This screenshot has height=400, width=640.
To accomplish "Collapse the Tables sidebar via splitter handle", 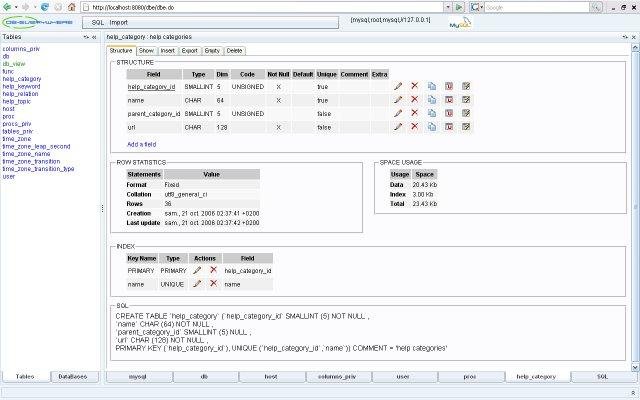I will 103,208.
